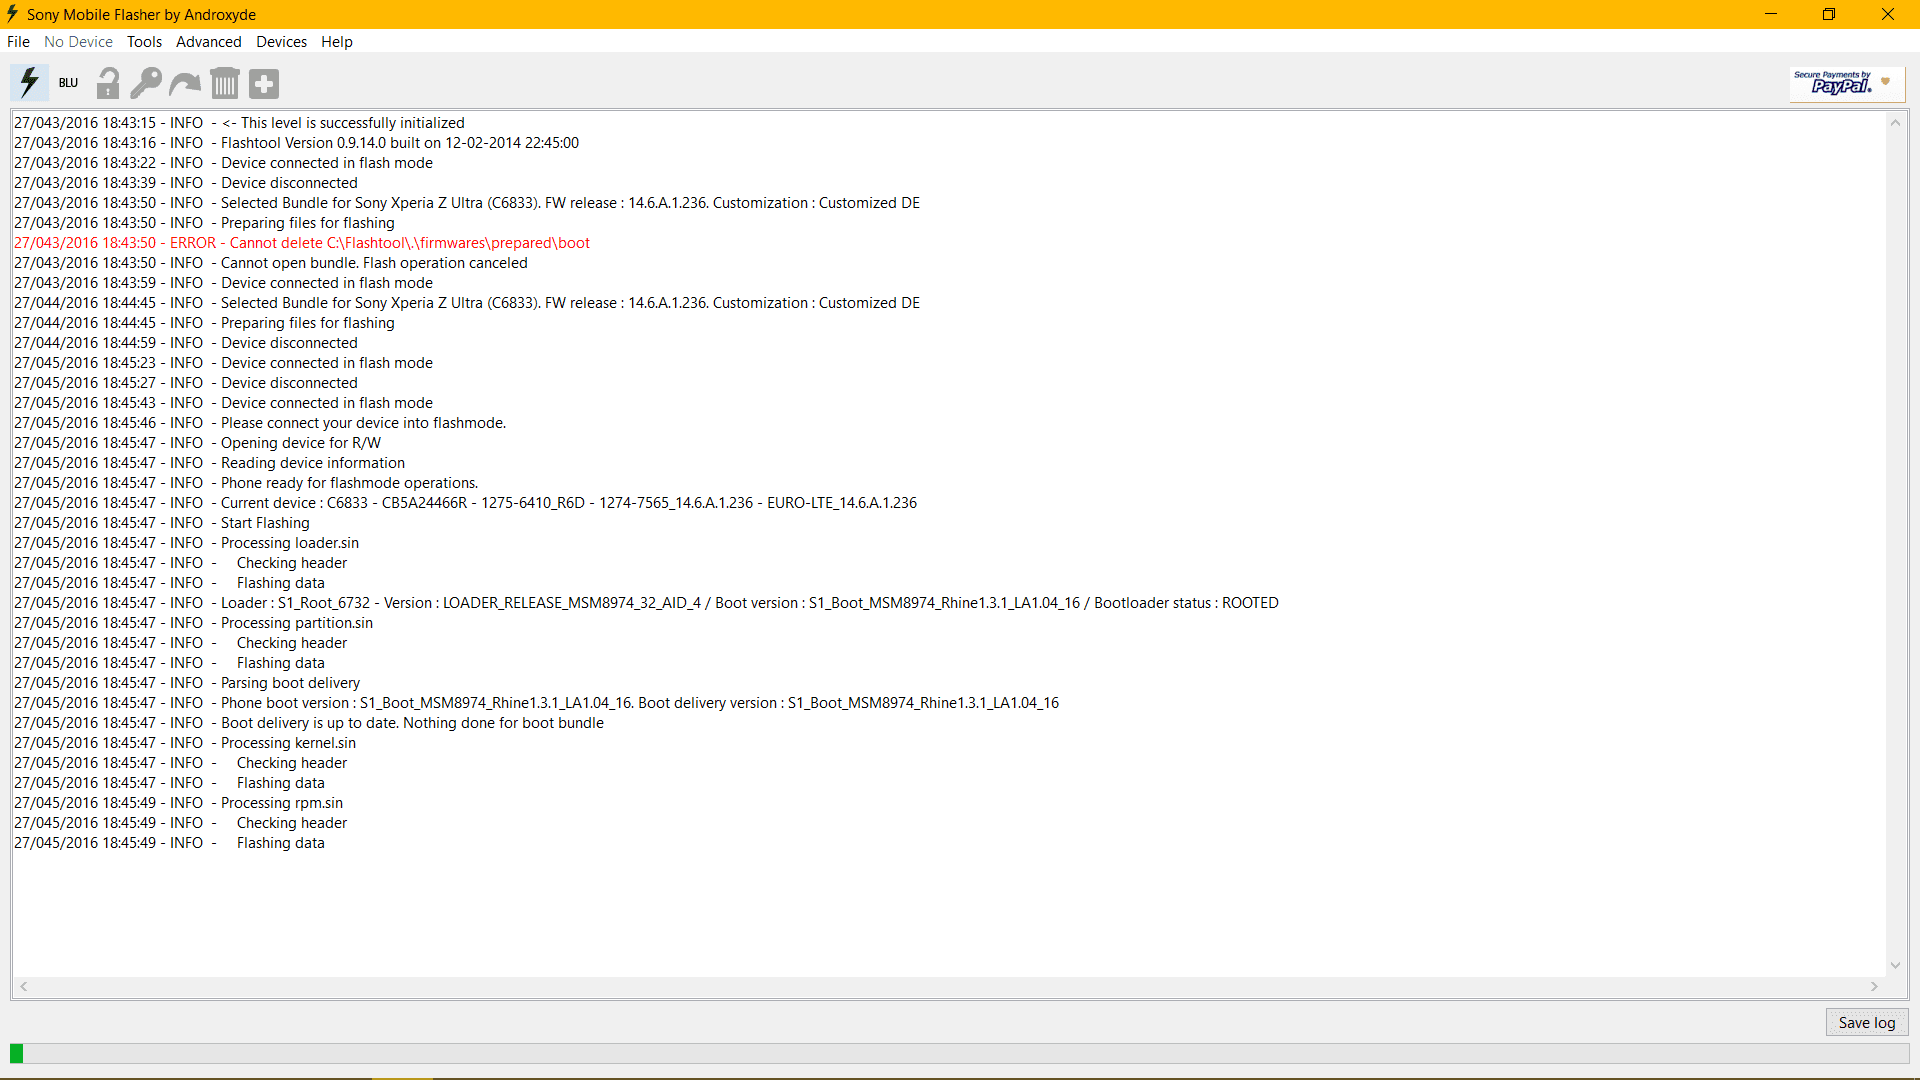Viewport: 1920px width, 1080px height.
Task: Open the No Device menu
Action: (78, 42)
